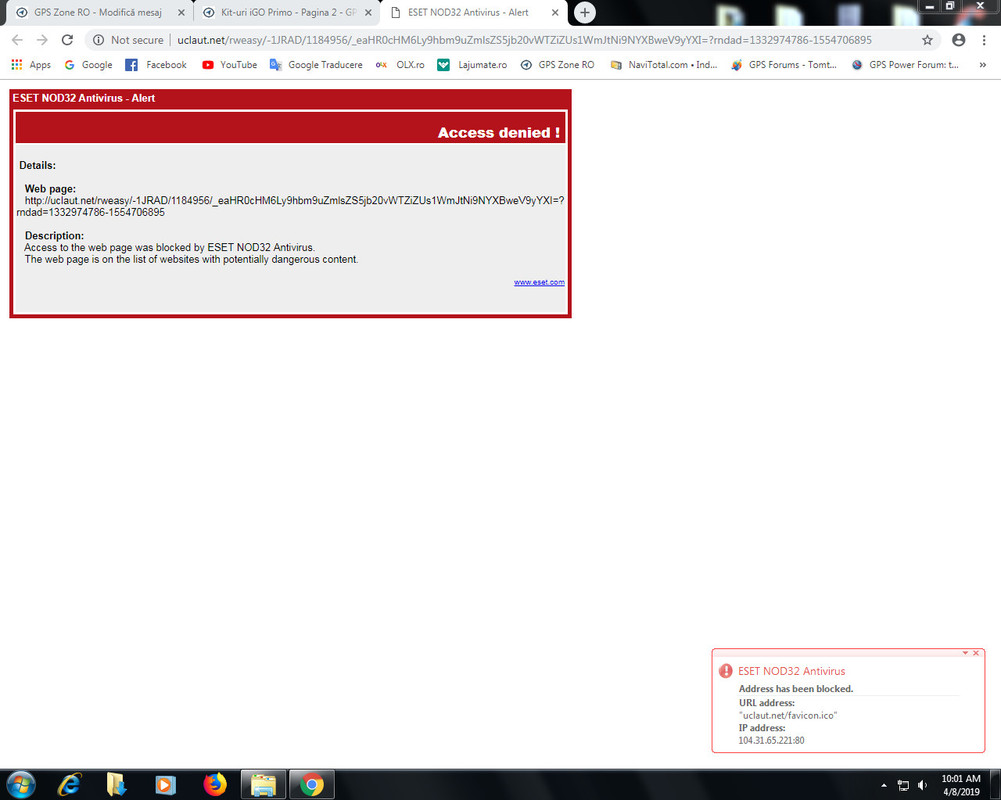The width and height of the screenshot is (1001, 800).
Task: Reload the blocked page
Action: pos(67,40)
